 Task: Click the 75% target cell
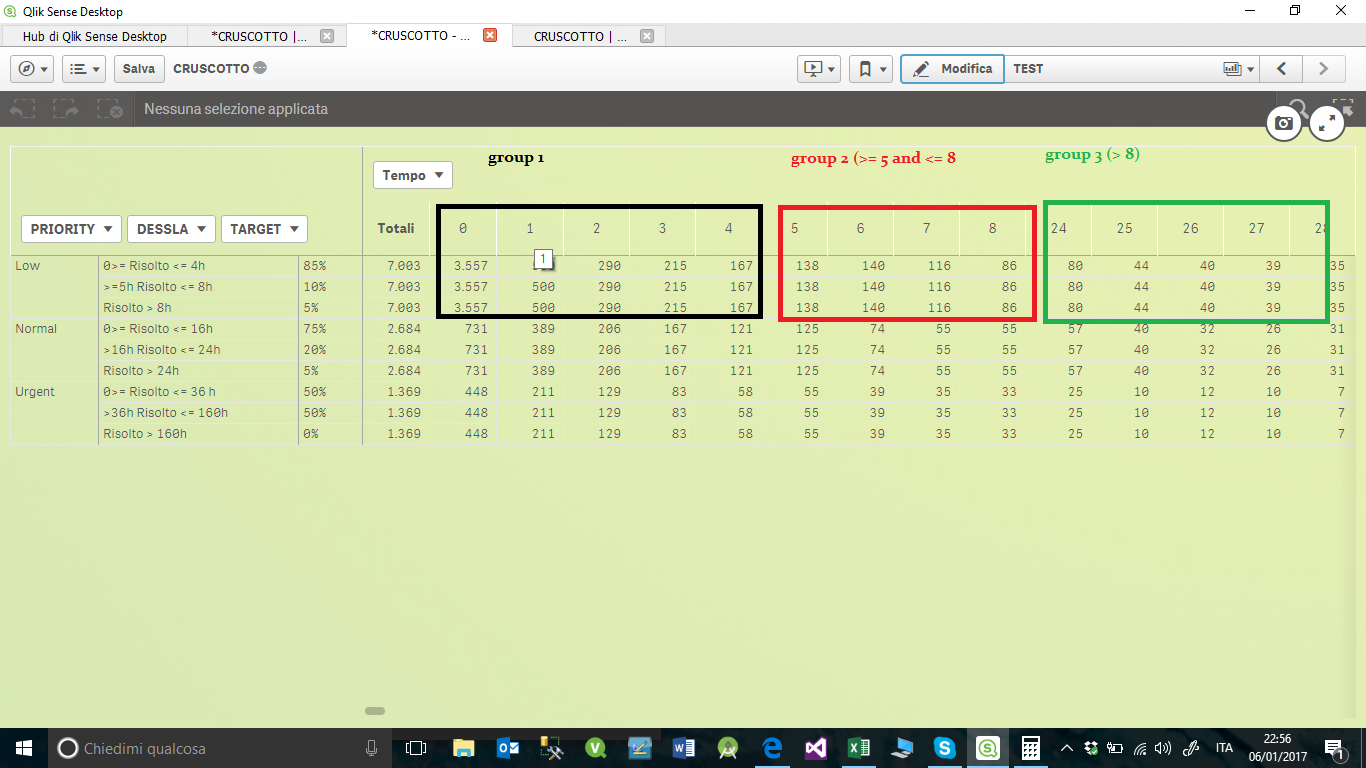[315, 328]
